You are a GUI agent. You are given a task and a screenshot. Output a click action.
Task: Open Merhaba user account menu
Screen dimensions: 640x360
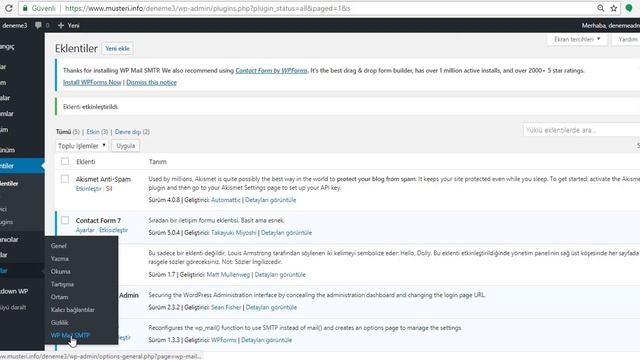click(x=611, y=25)
